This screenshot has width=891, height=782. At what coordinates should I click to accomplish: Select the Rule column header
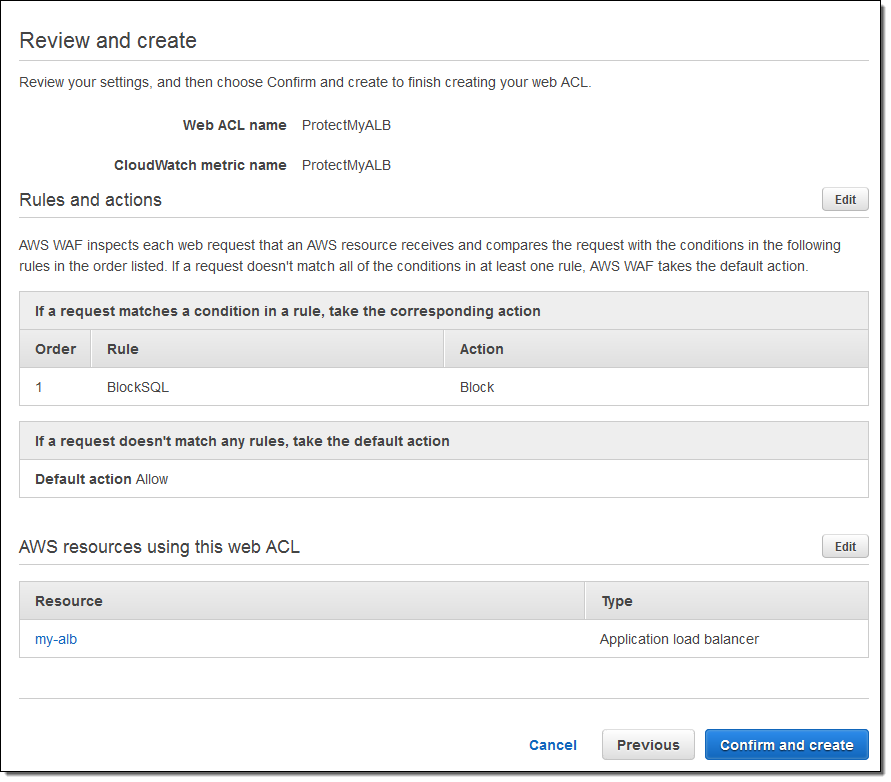tap(123, 349)
